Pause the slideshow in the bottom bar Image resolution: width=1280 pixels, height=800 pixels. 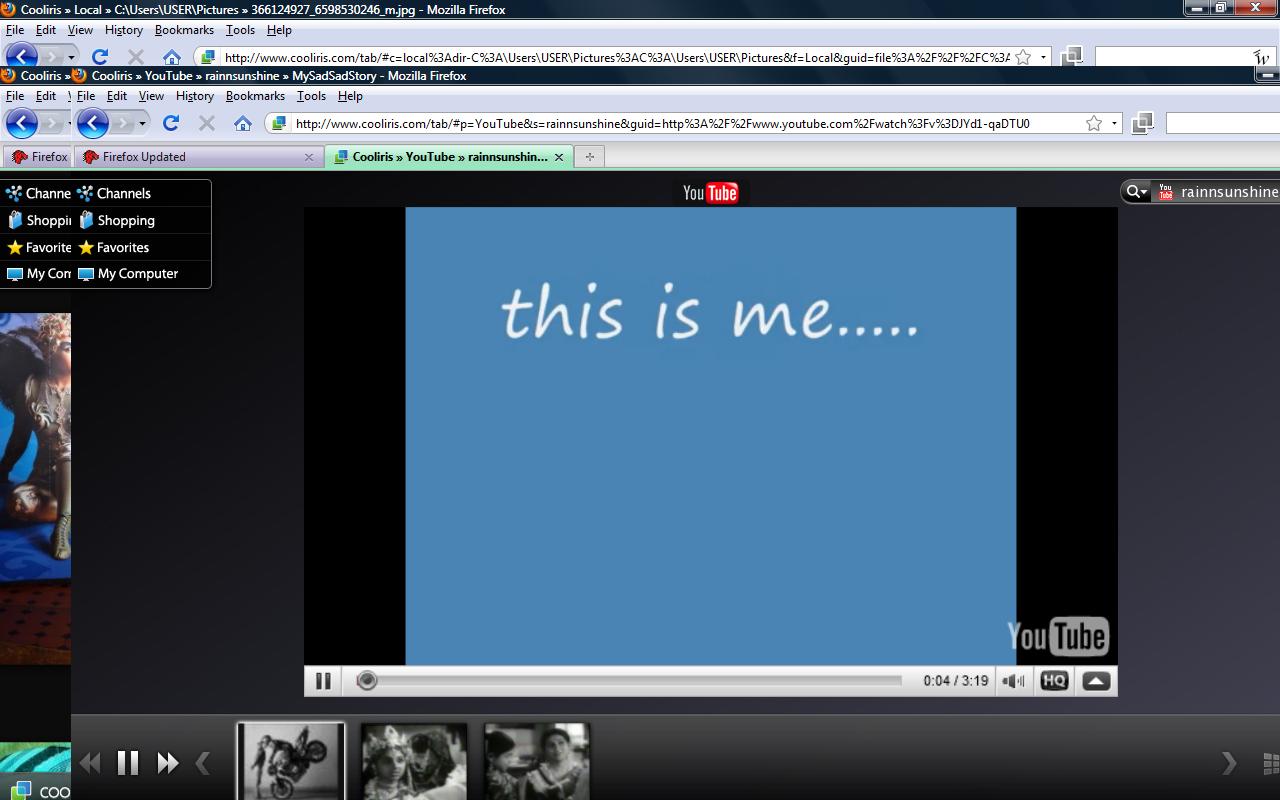128,763
